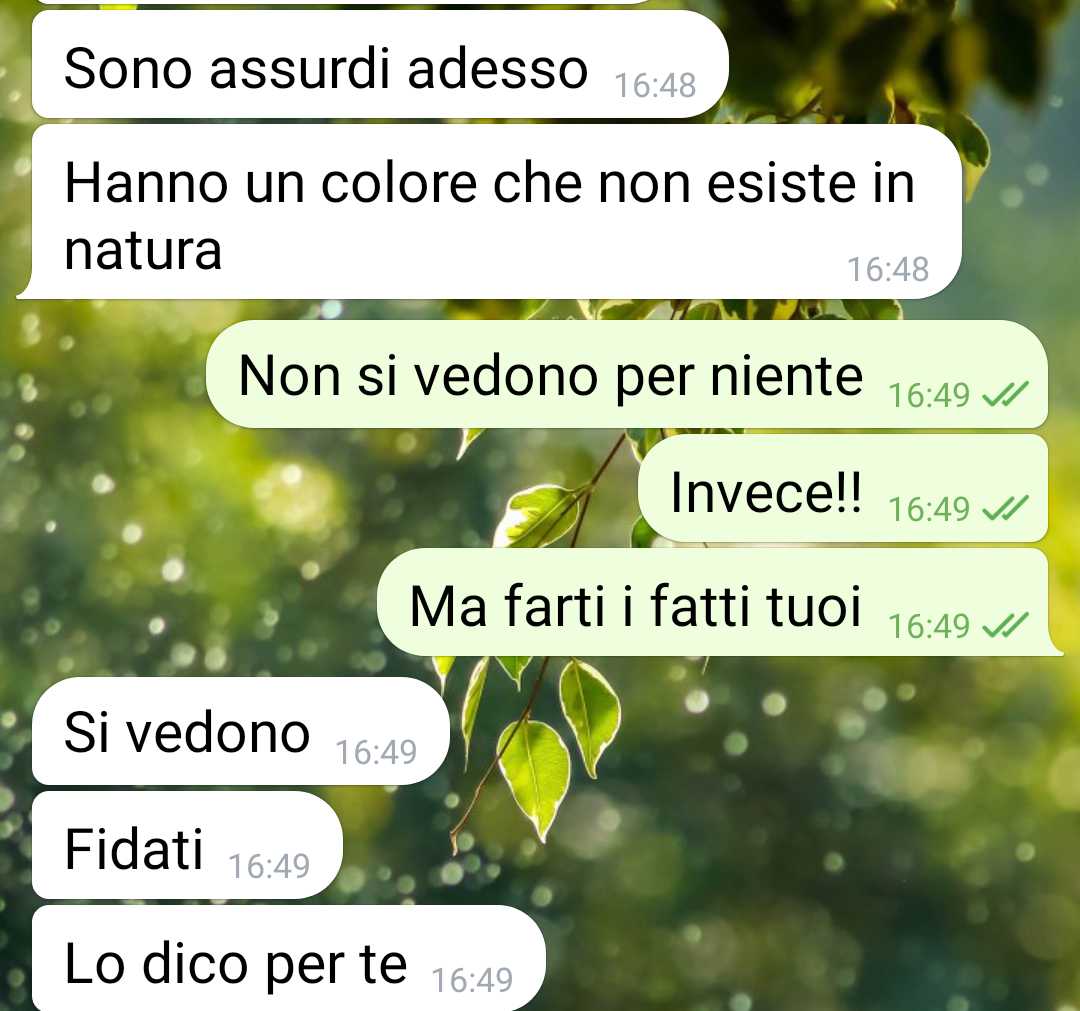Click 16:49 timestamp on 'Ma farti i fatti tuoi'

pos(928,627)
